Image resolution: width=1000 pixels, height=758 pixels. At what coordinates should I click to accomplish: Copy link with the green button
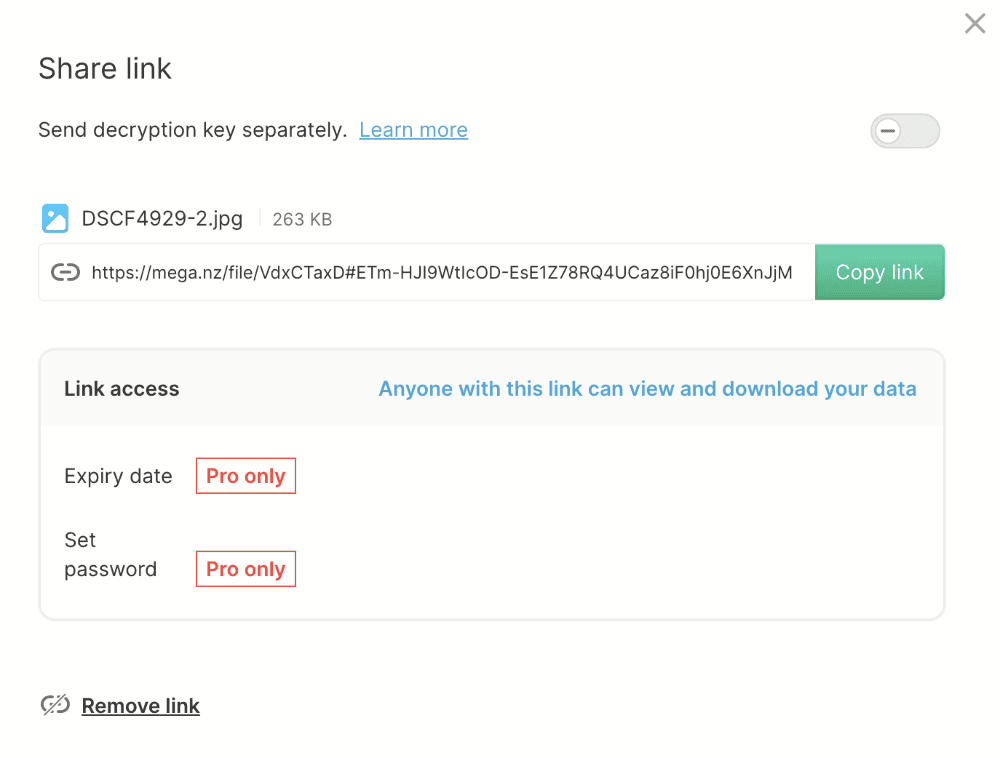(879, 272)
